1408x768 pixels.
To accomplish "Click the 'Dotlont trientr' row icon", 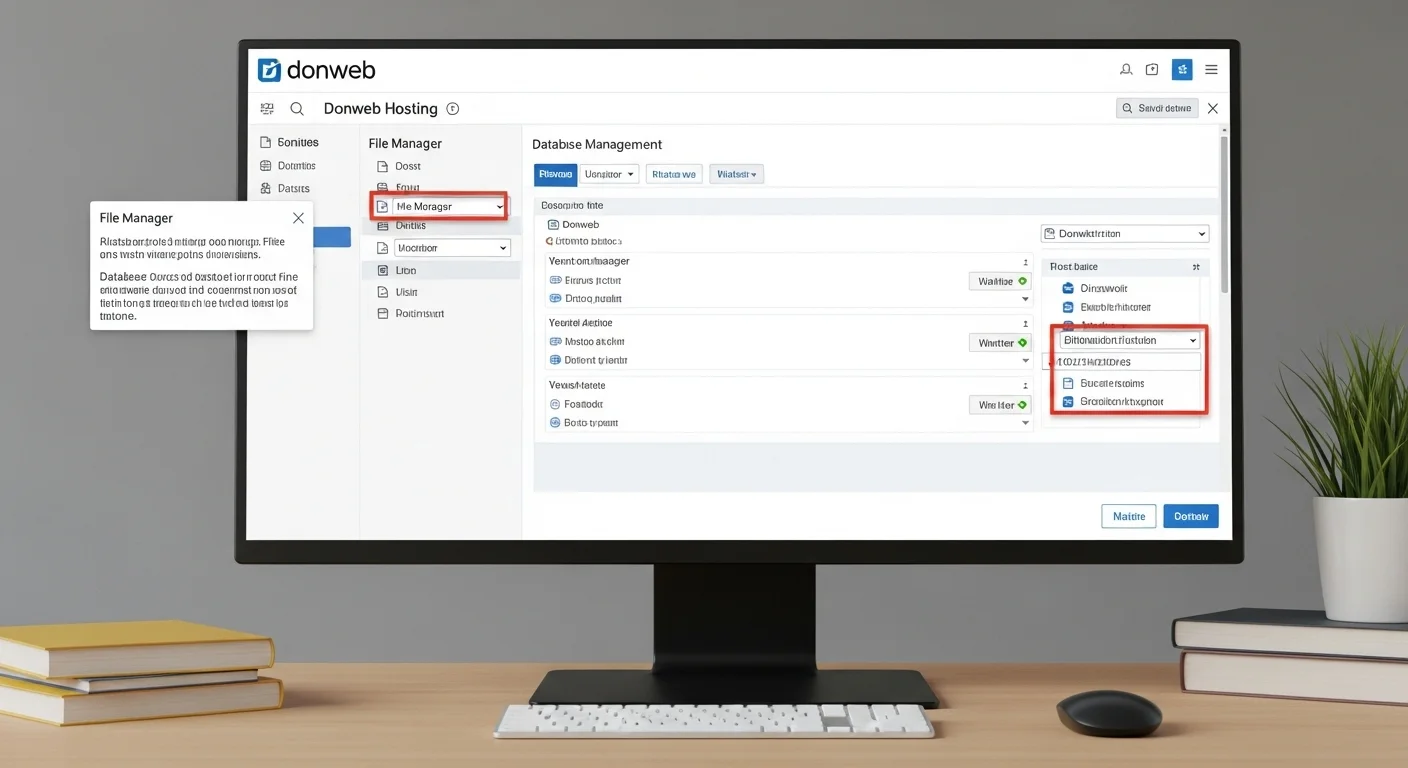I will (x=556, y=360).
